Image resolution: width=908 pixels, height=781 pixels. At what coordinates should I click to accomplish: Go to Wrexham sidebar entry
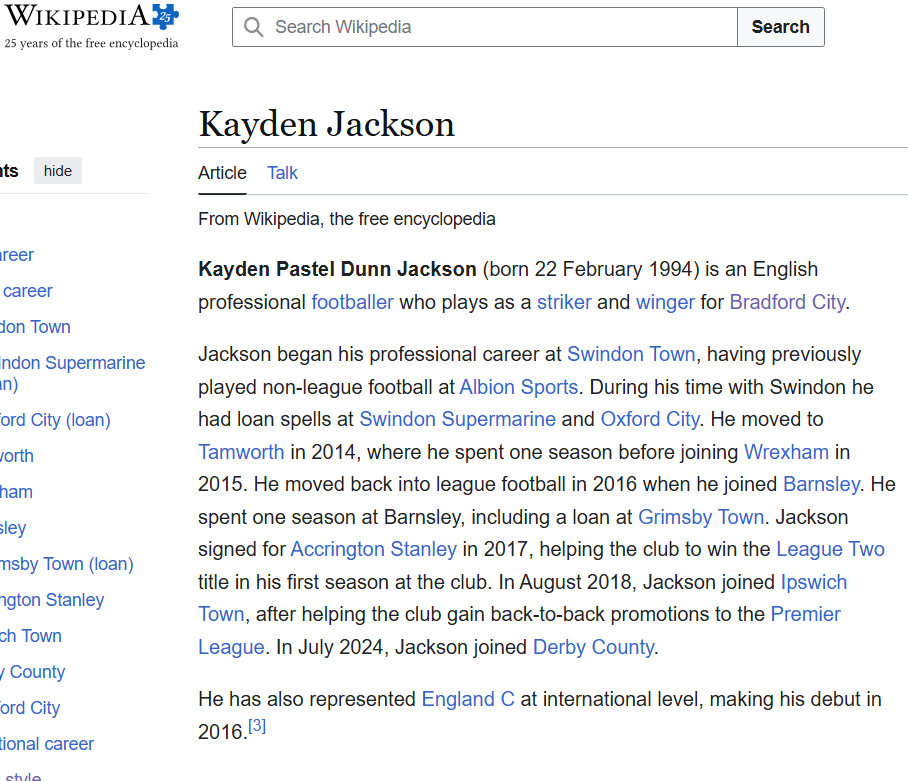[16, 492]
